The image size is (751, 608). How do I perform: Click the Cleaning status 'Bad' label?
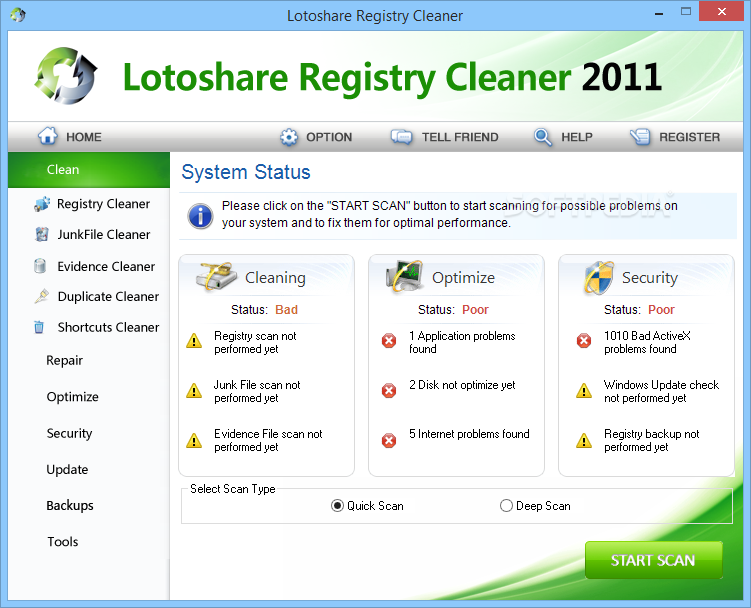[x=286, y=310]
